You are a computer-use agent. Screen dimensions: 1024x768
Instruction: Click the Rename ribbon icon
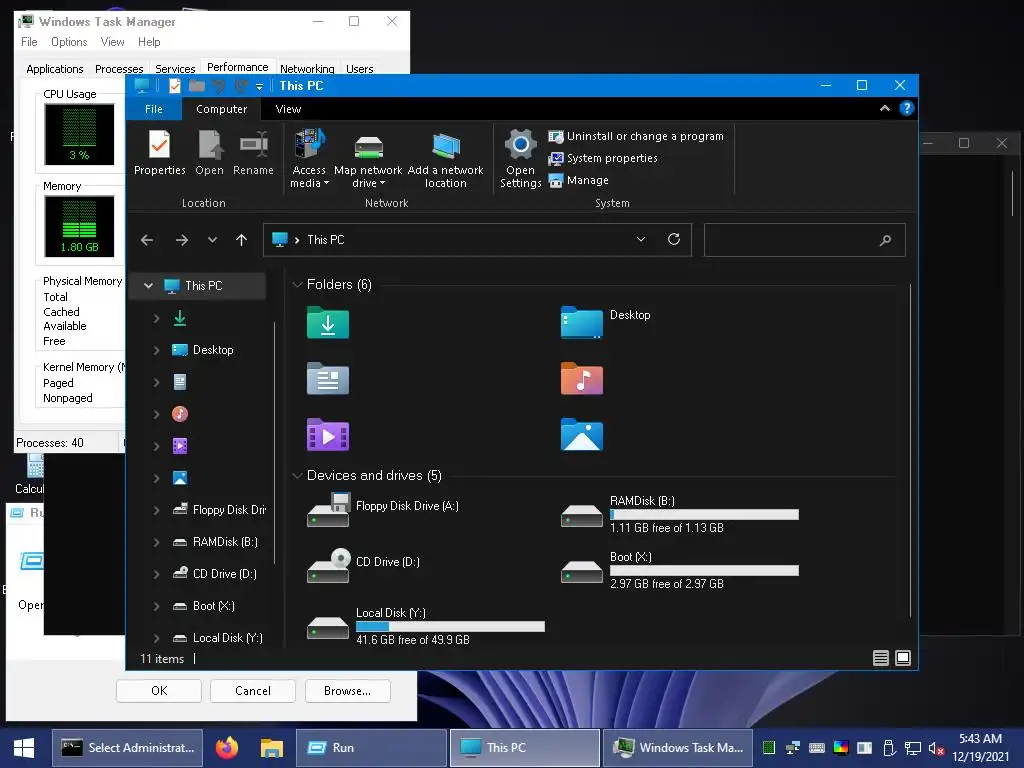coord(253,153)
